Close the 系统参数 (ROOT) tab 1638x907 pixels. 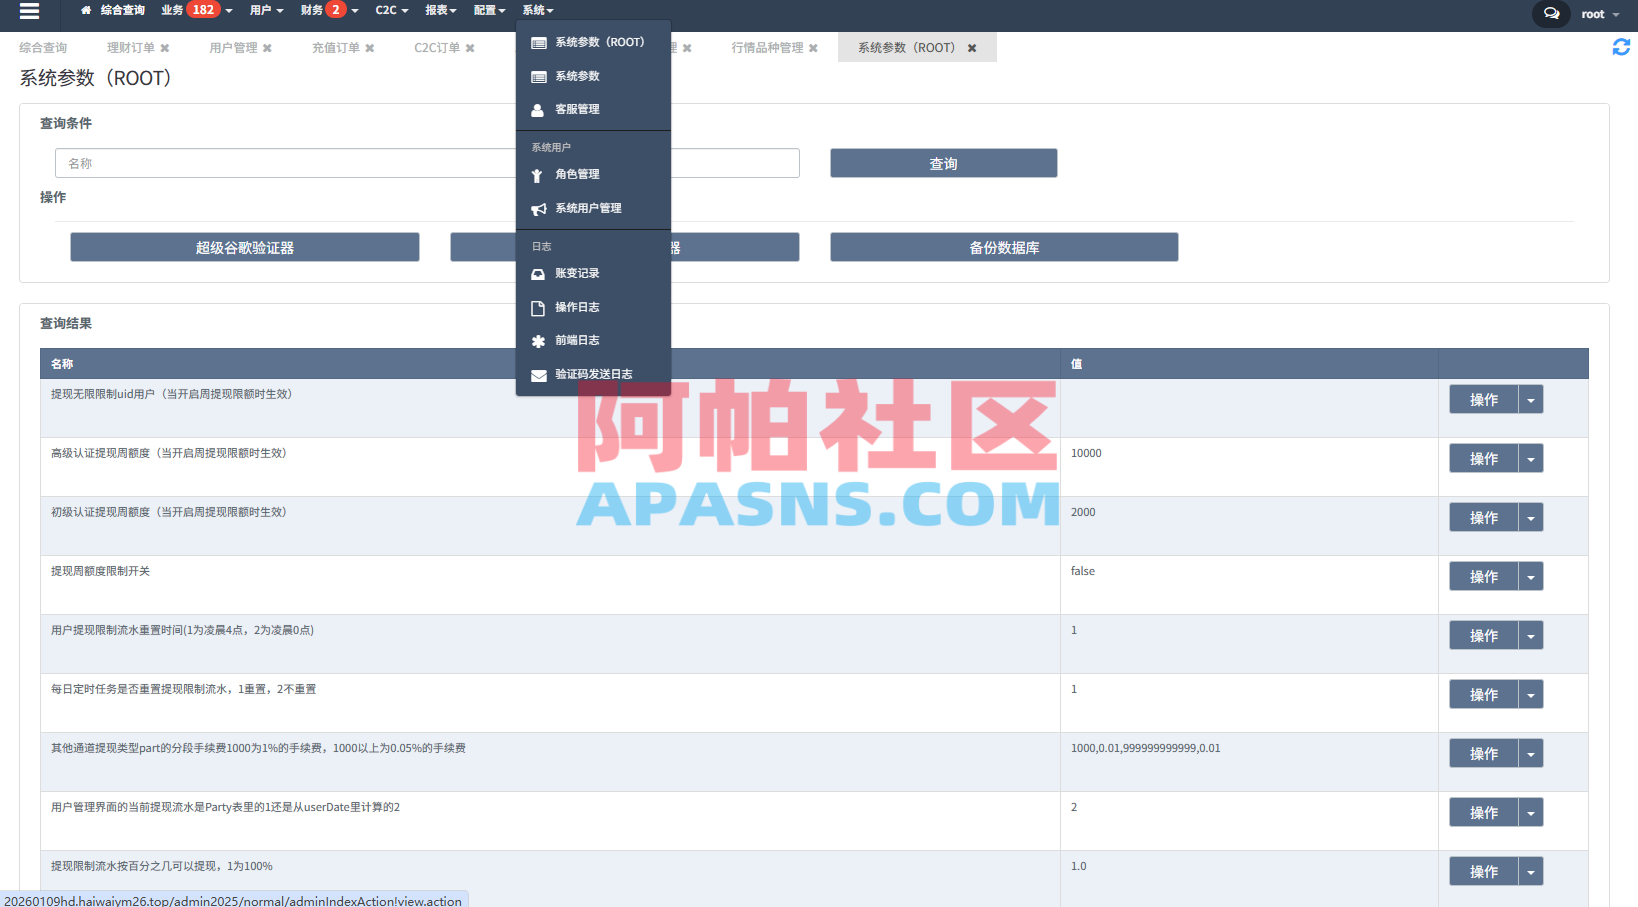pos(971,48)
